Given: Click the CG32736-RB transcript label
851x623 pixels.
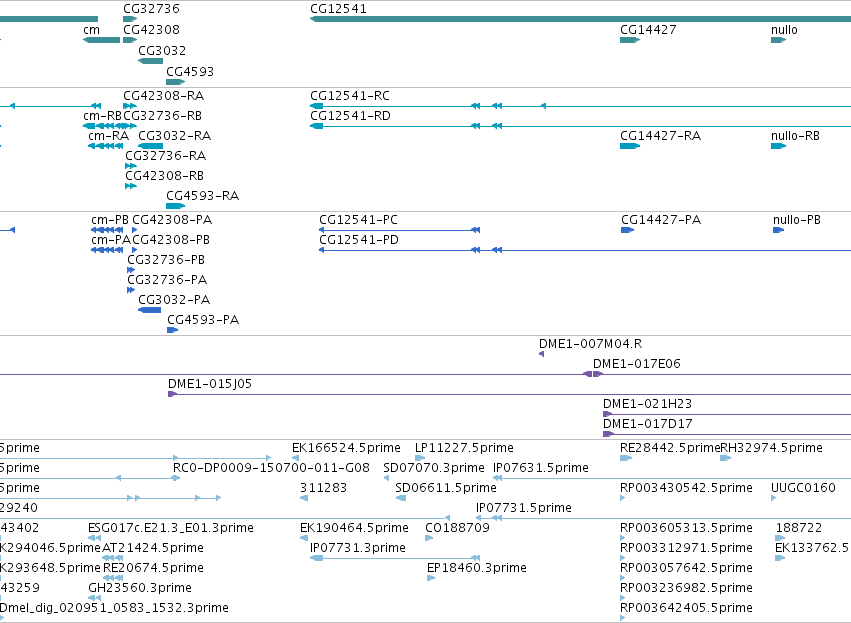Looking at the screenshot, I should click(x=163, y=116).
